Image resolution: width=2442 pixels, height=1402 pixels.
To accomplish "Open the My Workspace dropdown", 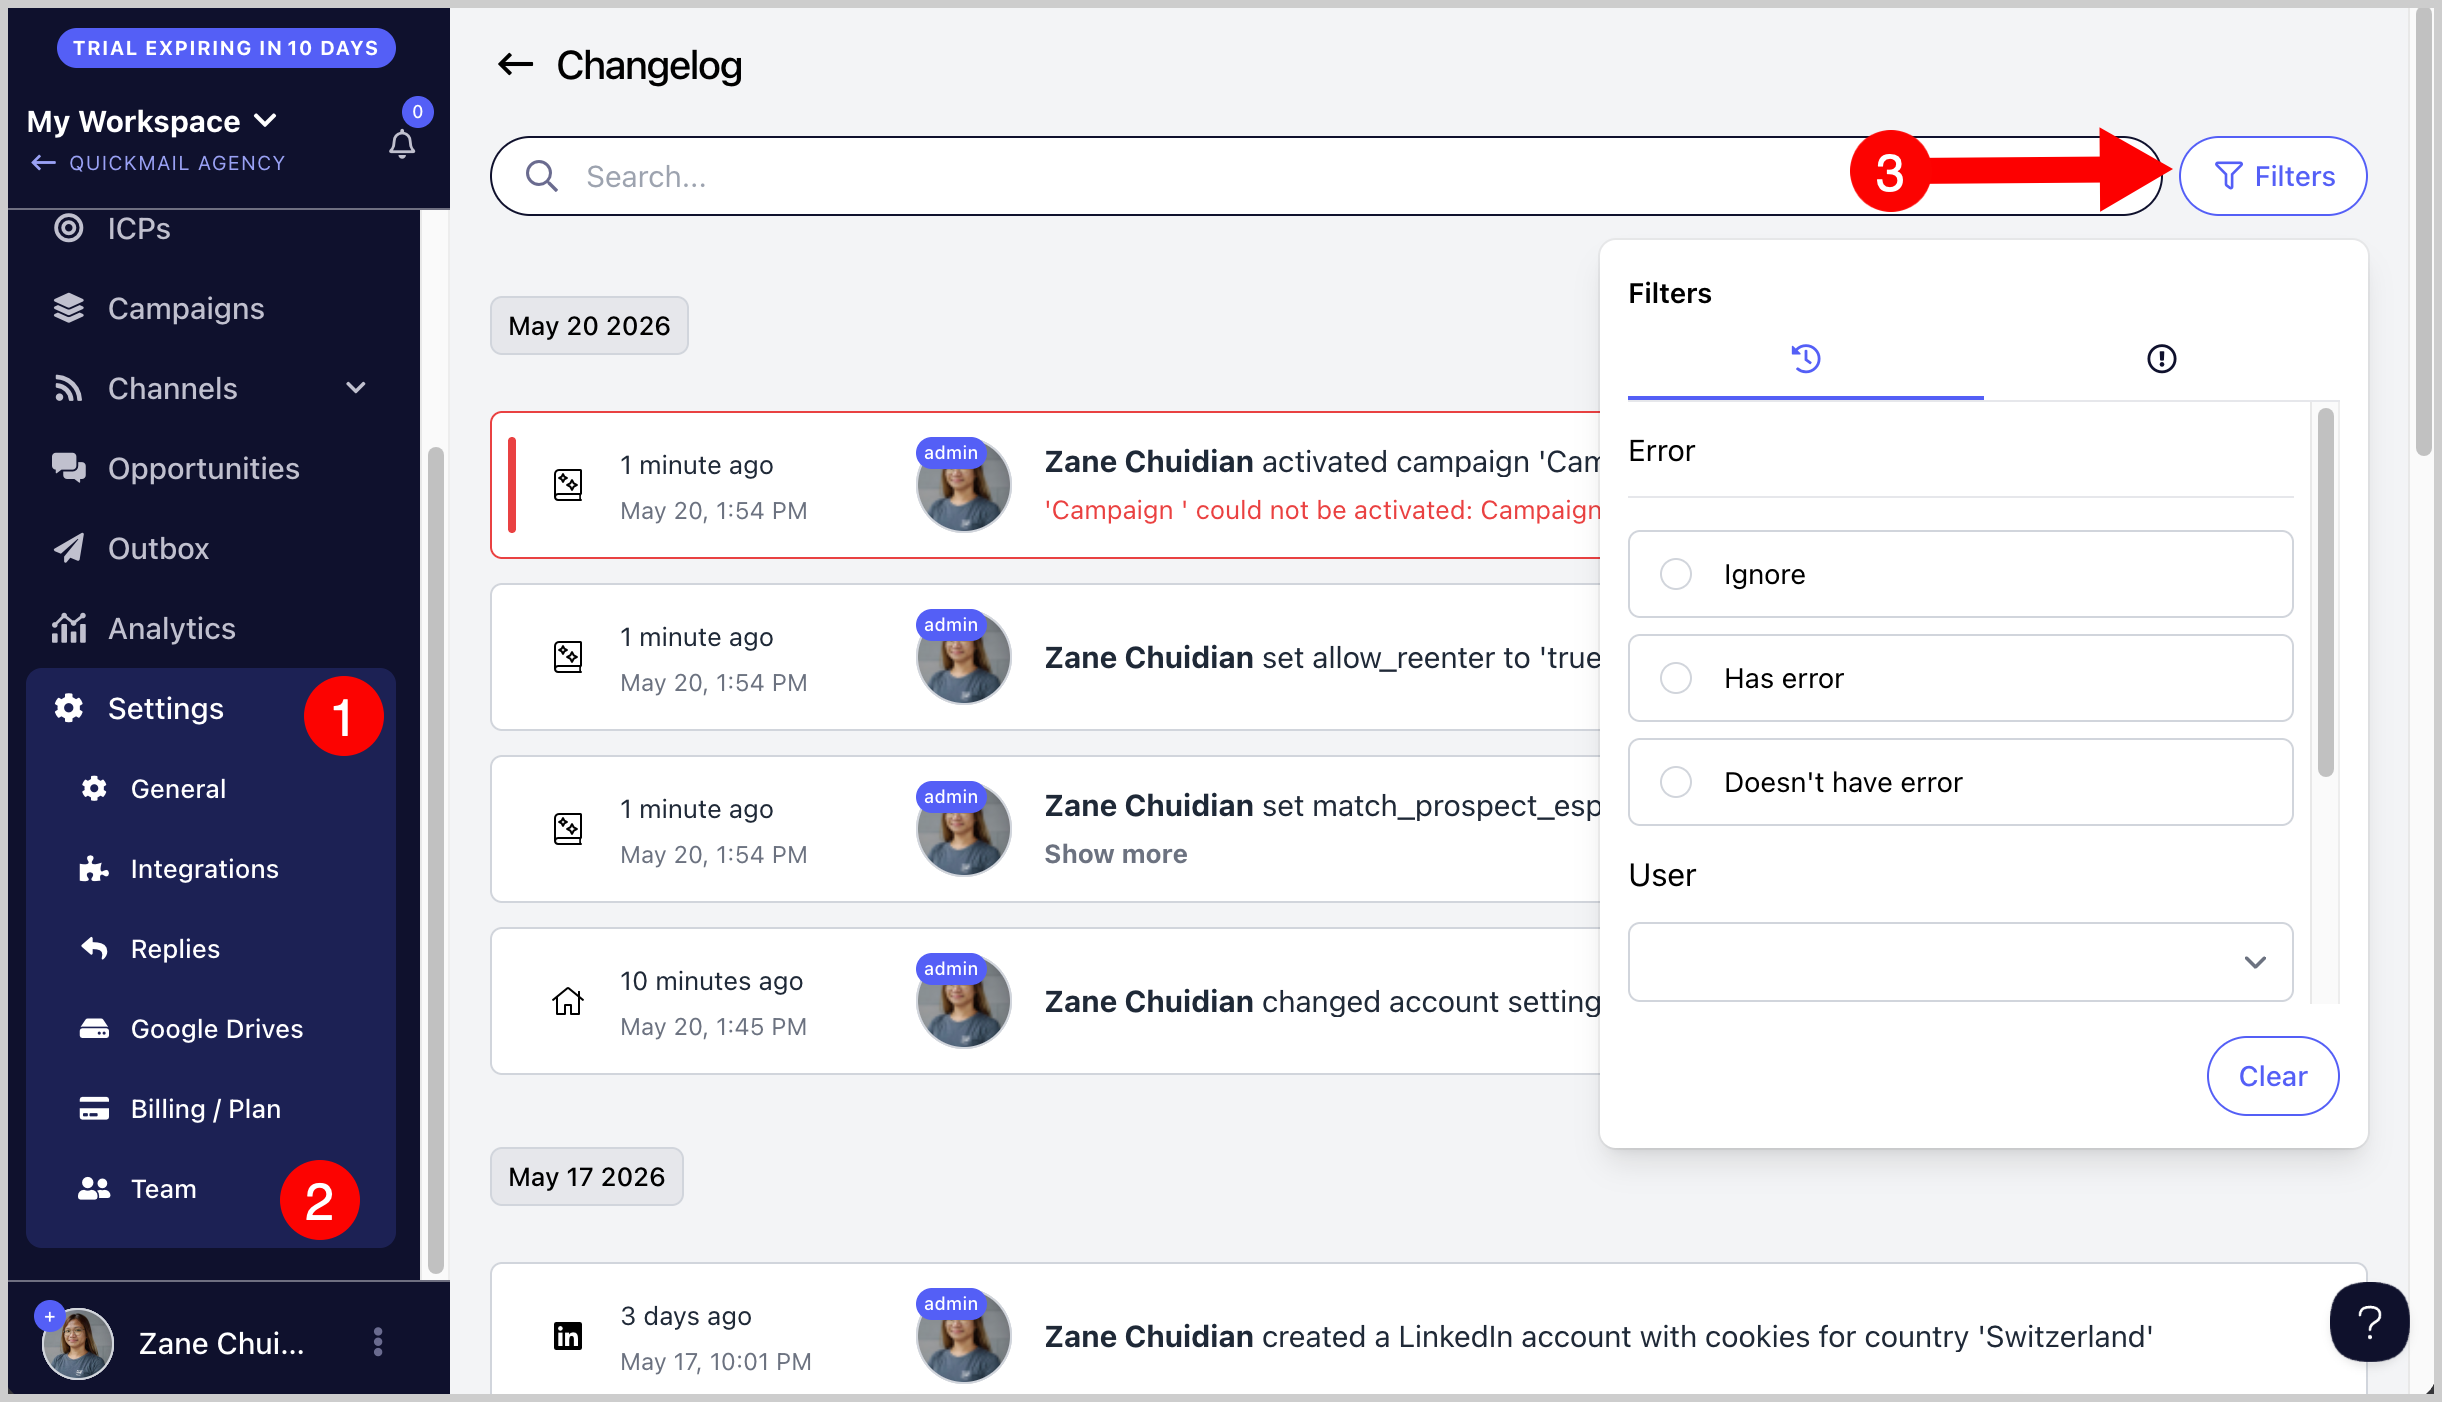I will tap(152, 121).
